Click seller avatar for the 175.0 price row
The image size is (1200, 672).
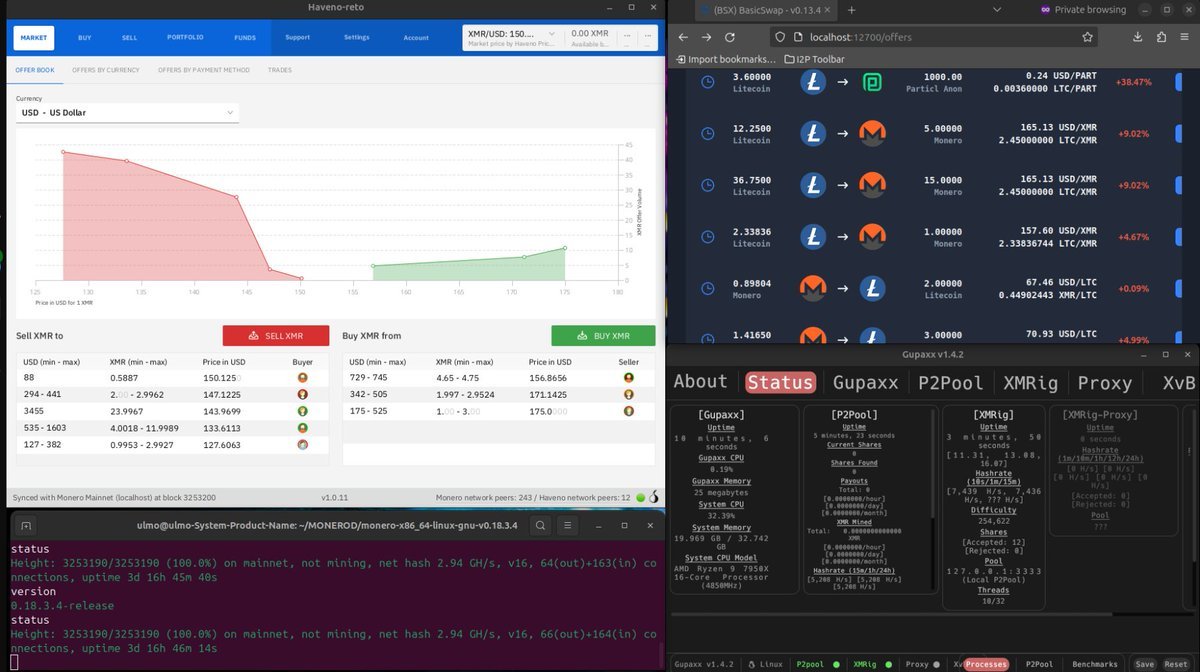pyautogui.click(x=628, y=411)
